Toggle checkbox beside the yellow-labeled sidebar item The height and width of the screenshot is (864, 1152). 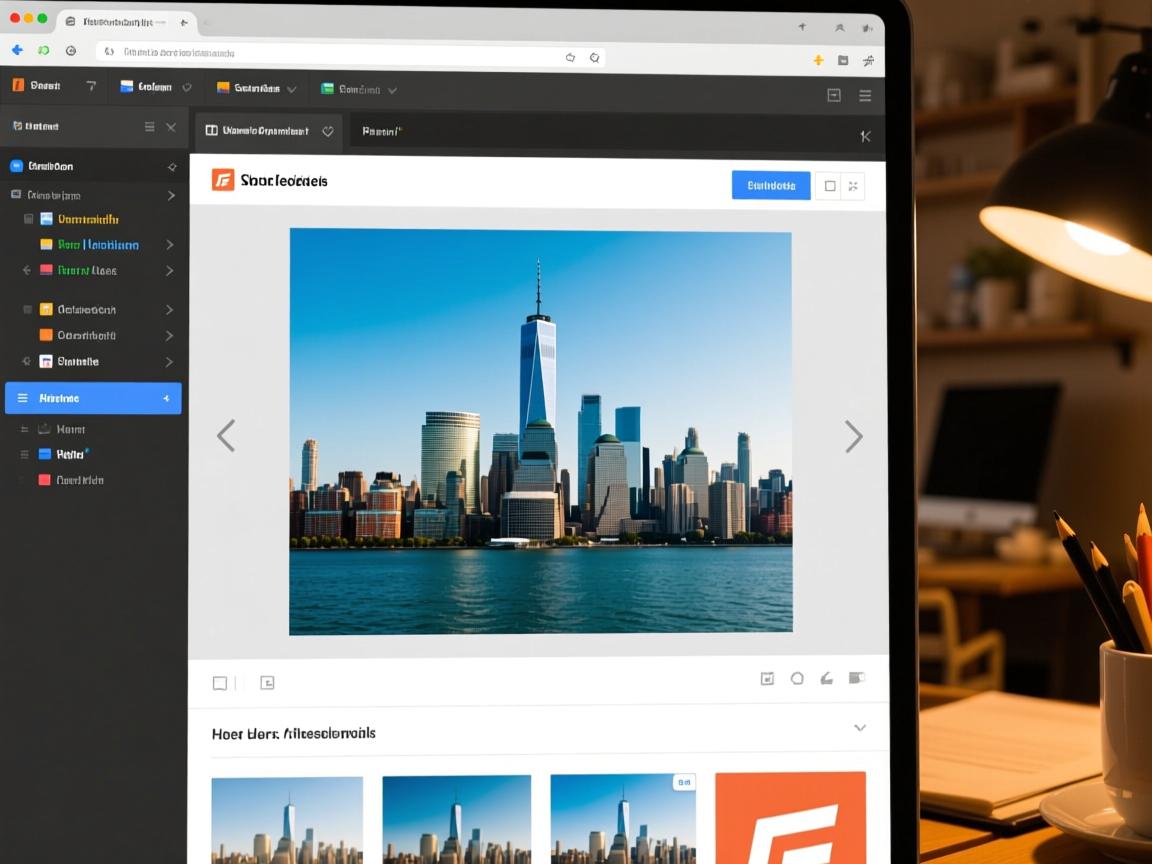(29, 219)
